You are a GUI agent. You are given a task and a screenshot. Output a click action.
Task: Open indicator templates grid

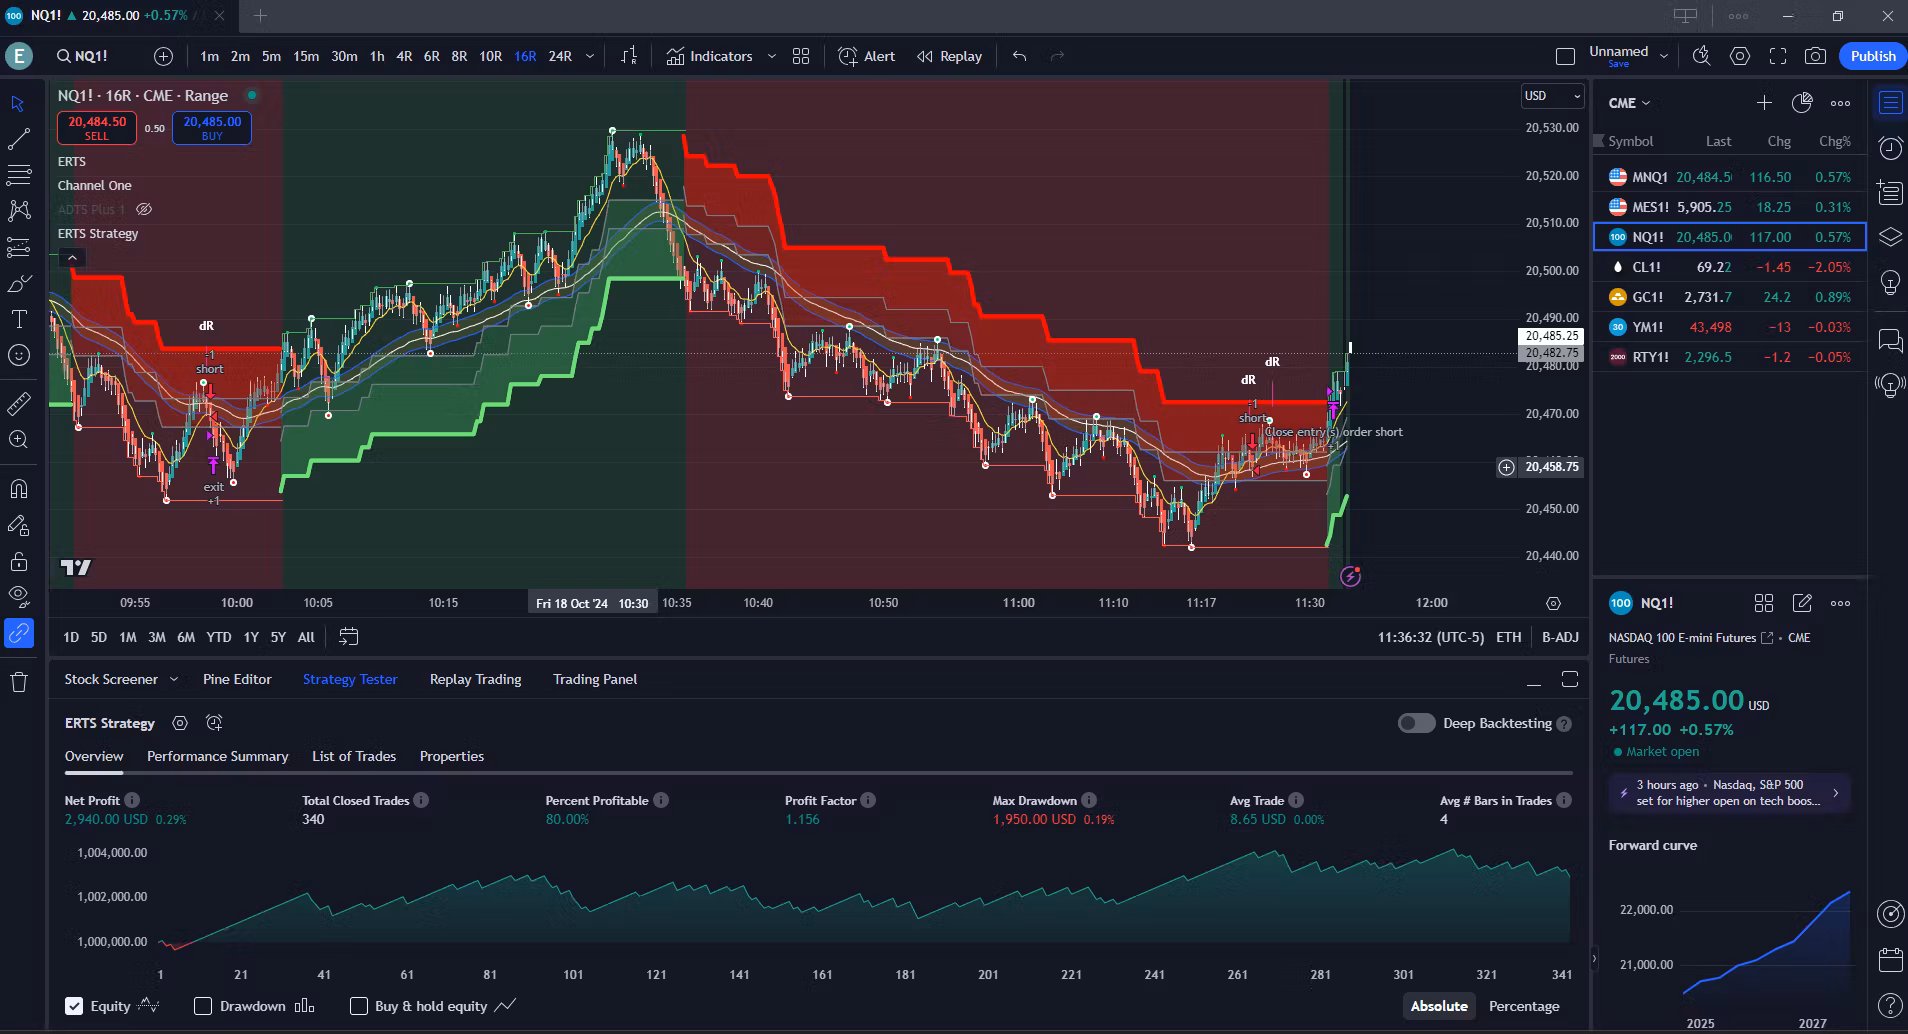pyautogui.click(x=801, y=56)
